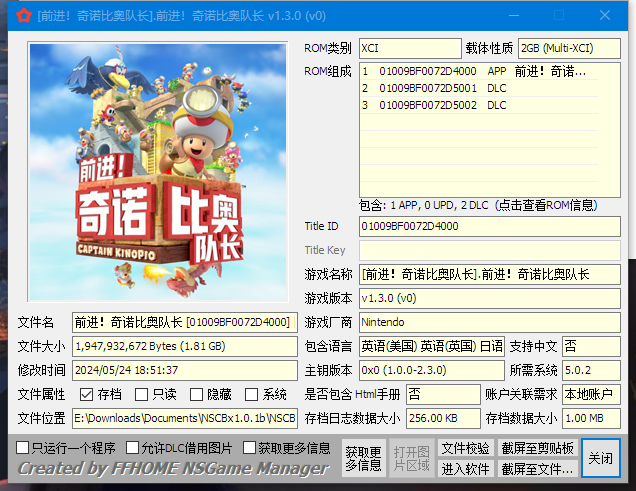Click the 存档数据大小 field 1.00 MB
The image size is (636, 491).
591,418
